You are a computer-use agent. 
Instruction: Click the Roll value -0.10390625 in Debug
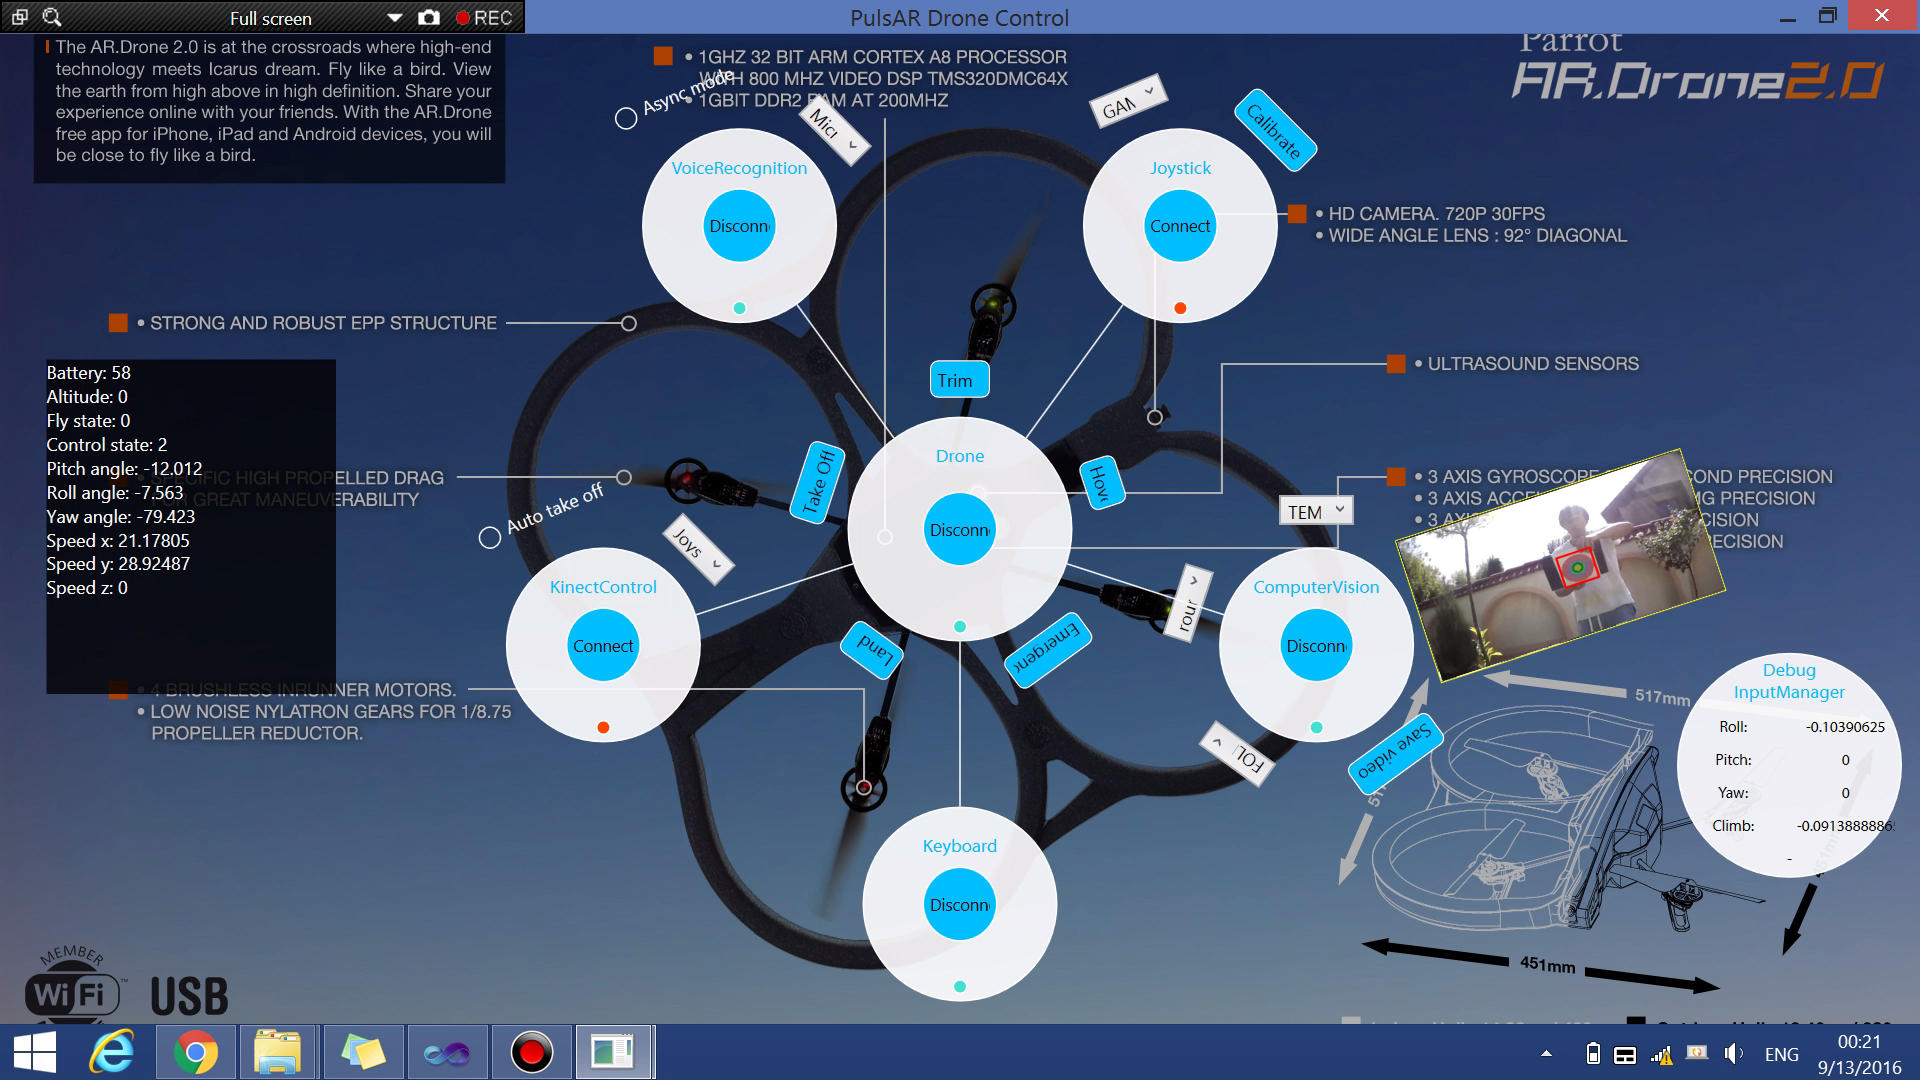click(1845, 727)
